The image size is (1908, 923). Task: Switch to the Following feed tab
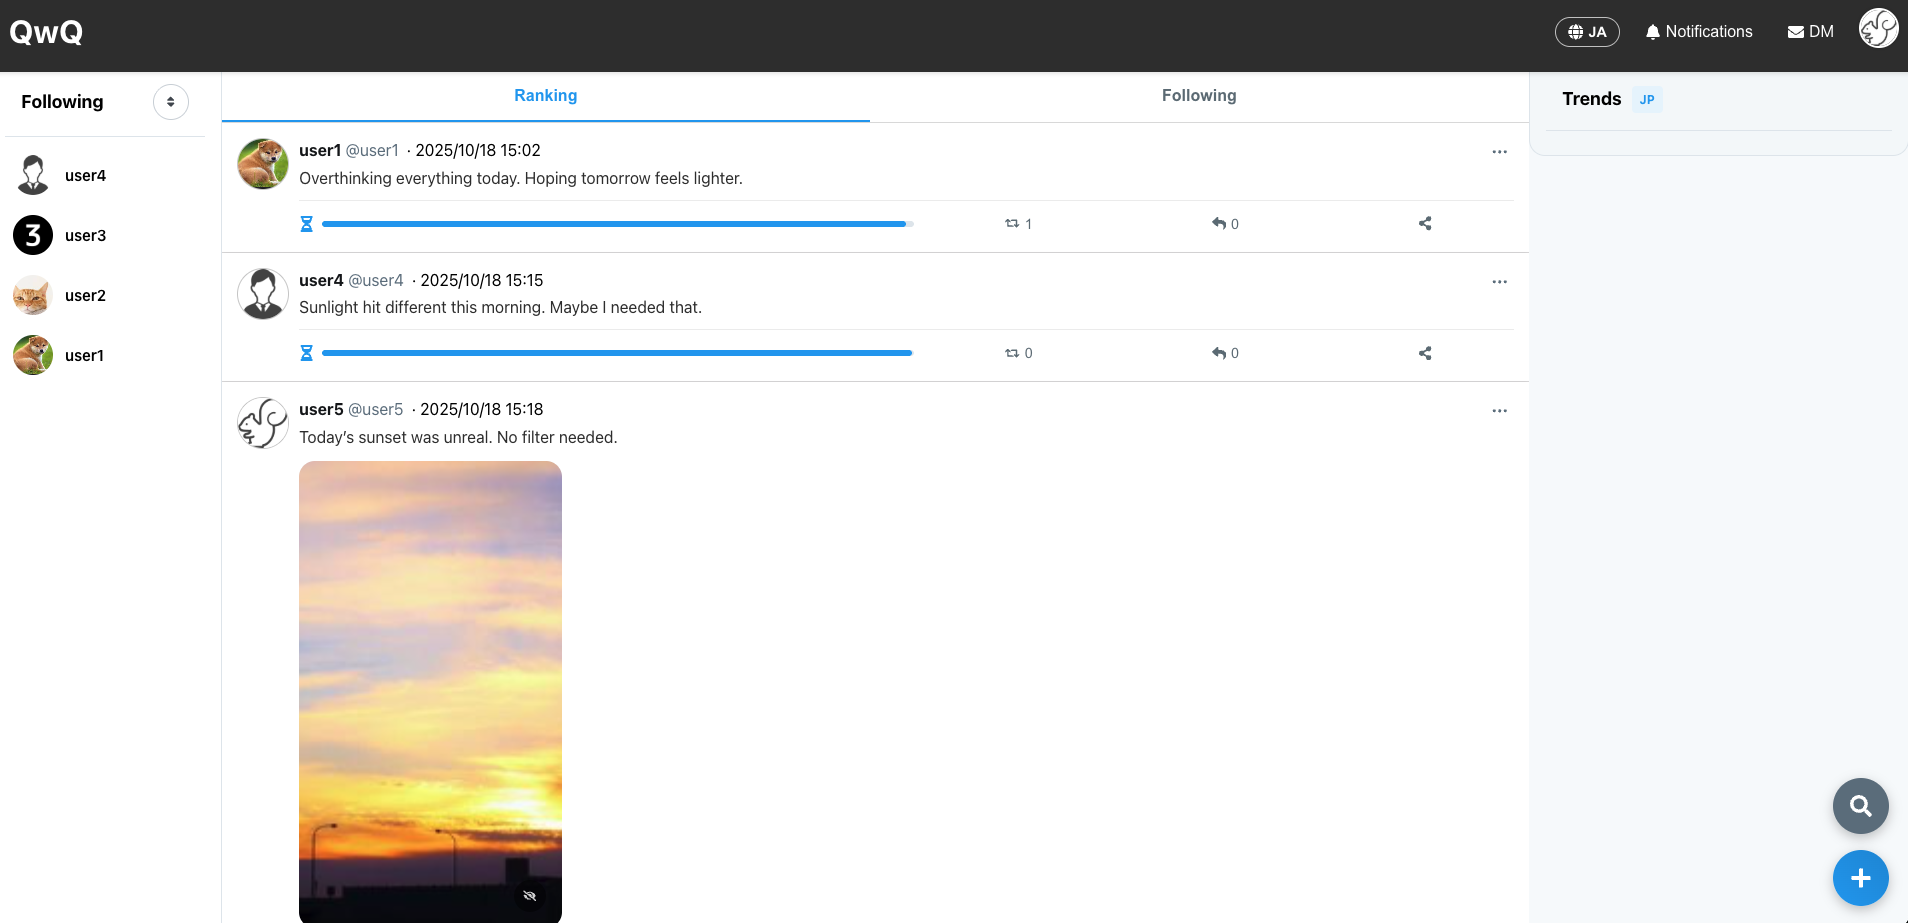point(1199,96)
